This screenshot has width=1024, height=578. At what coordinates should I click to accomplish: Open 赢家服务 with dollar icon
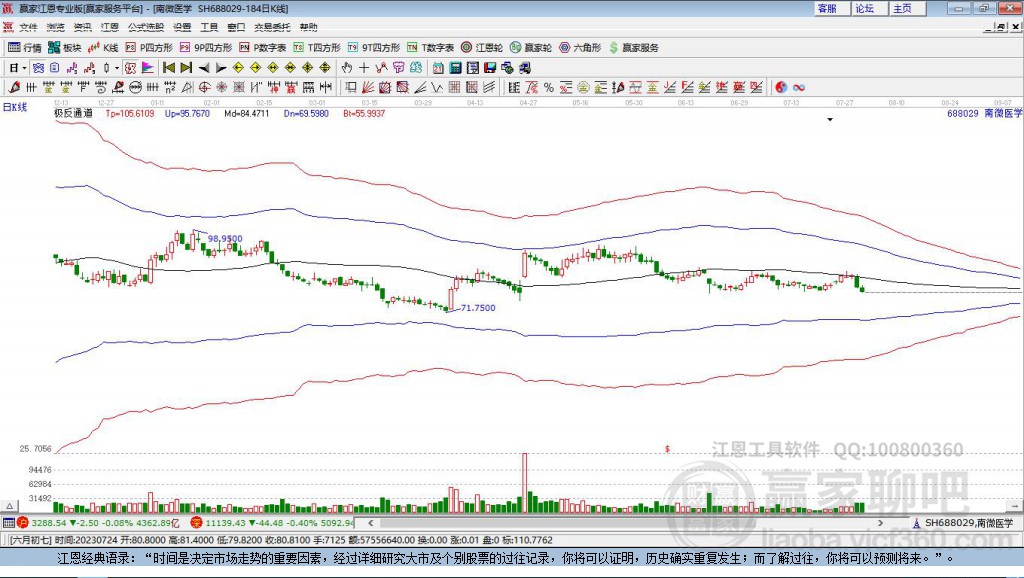[634, 48]
